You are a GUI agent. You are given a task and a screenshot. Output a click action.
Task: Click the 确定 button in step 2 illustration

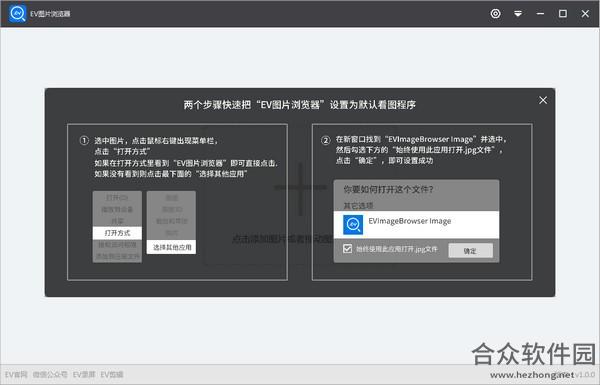point(470,251)
